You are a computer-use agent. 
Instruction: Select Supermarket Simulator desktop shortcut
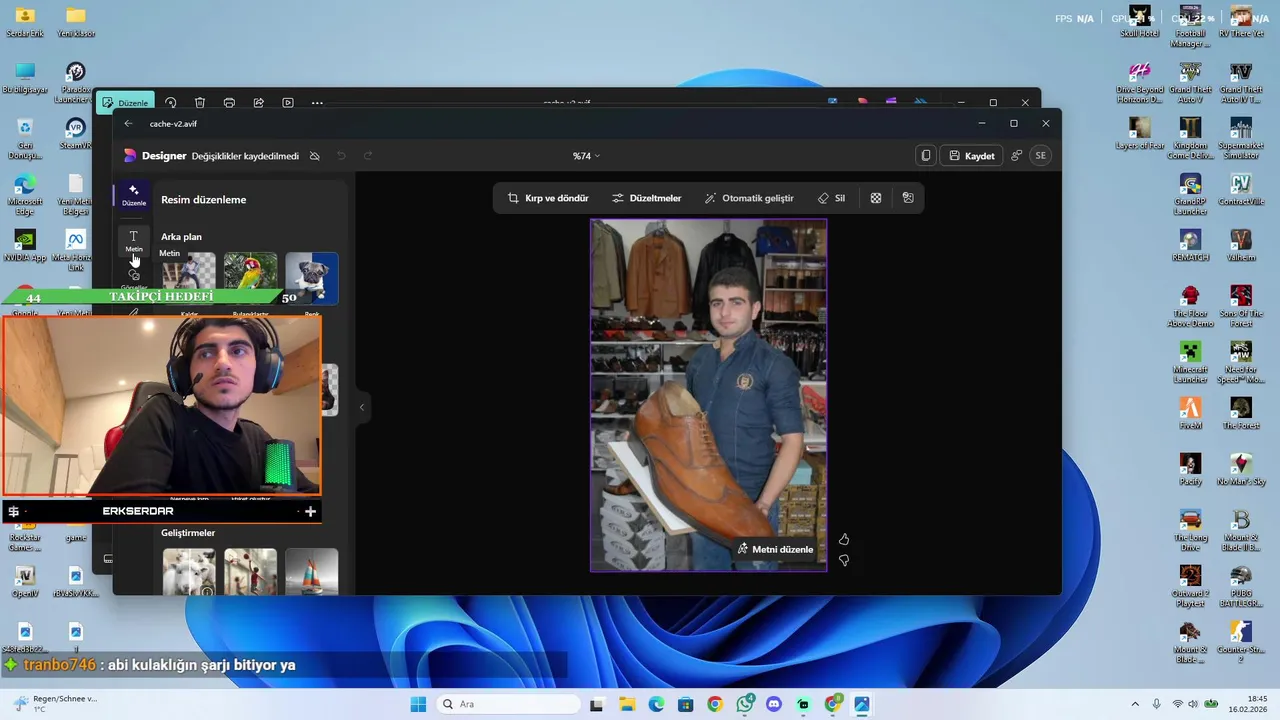1240,138
